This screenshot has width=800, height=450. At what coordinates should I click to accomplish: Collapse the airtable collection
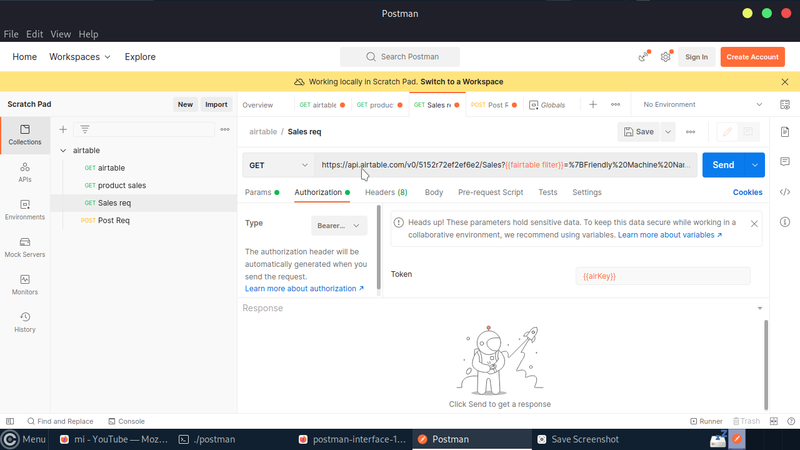tap(63, 151)
